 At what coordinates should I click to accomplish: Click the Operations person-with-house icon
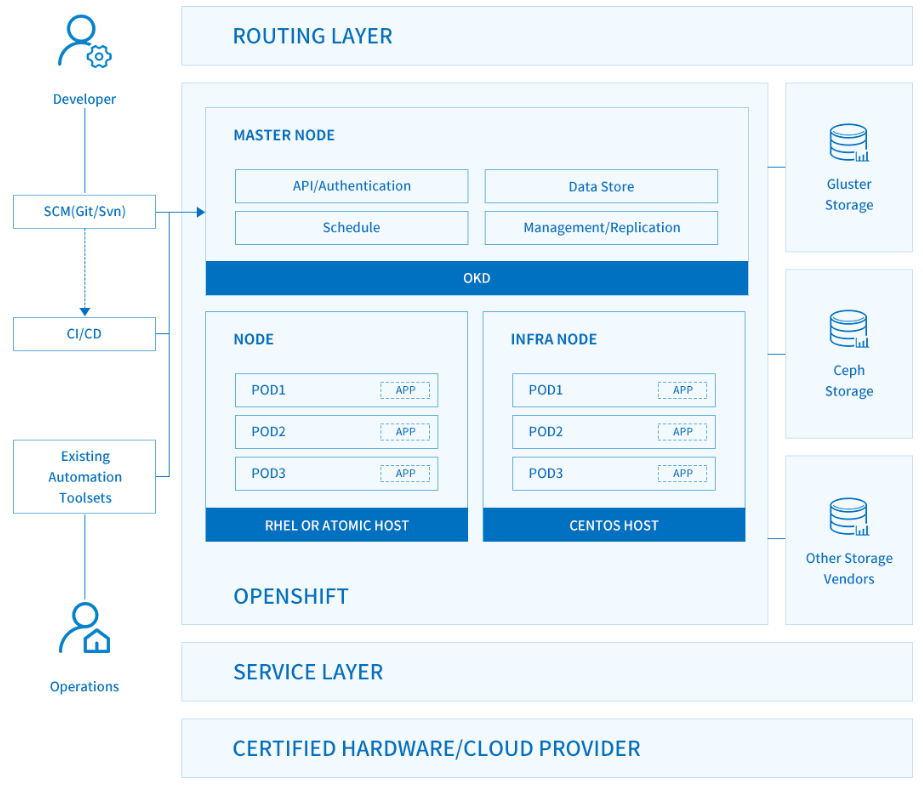click(85, 627)
